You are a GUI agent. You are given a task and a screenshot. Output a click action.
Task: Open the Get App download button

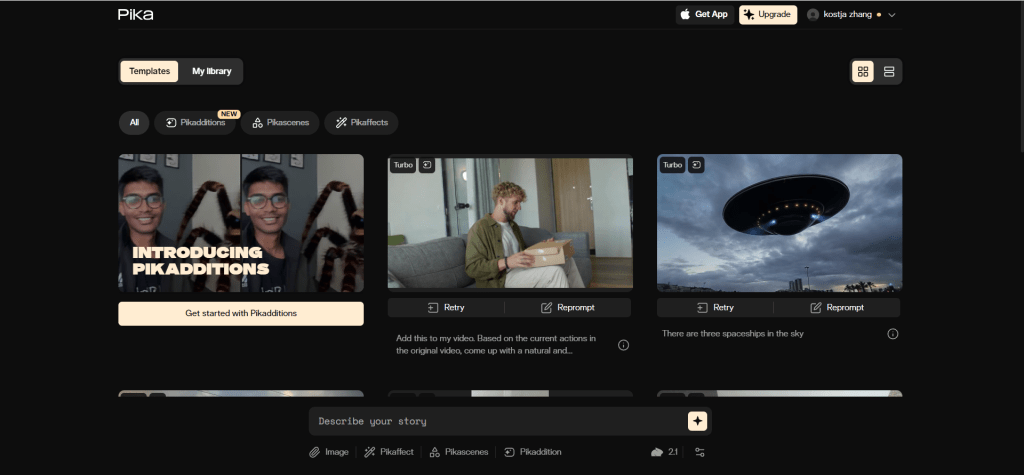[704, 14]
